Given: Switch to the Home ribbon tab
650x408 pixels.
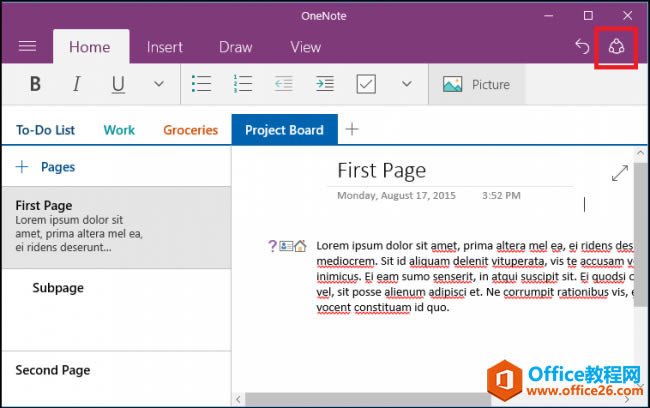Looking at the screenshot, I should coord(90,47).
